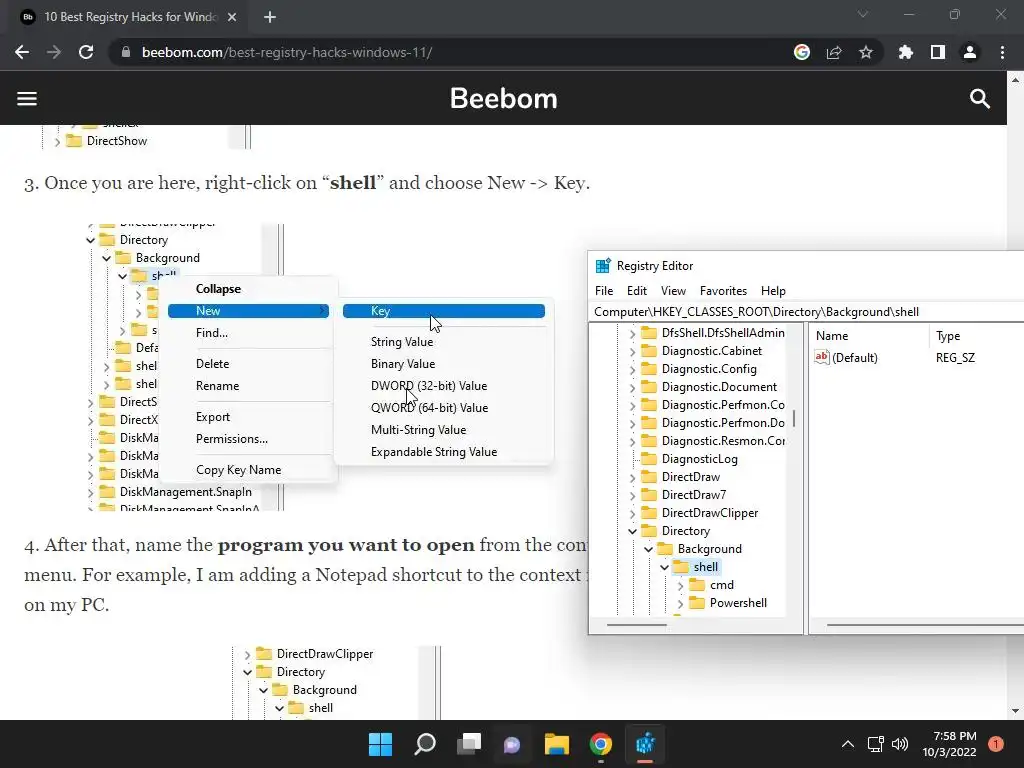The height and width of the screenshot is (768, 1024).
Task: View the padlock site info icon
Action: (126, 52)
